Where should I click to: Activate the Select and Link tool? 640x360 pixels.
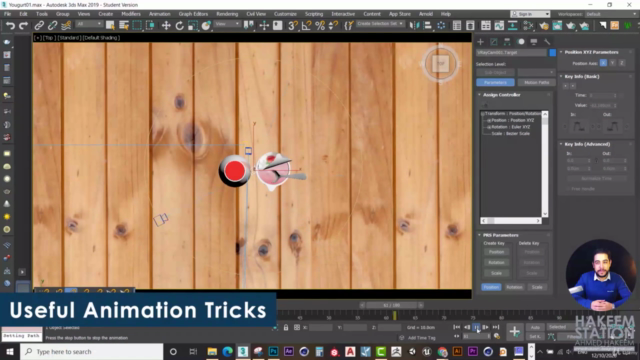point(39,26)
